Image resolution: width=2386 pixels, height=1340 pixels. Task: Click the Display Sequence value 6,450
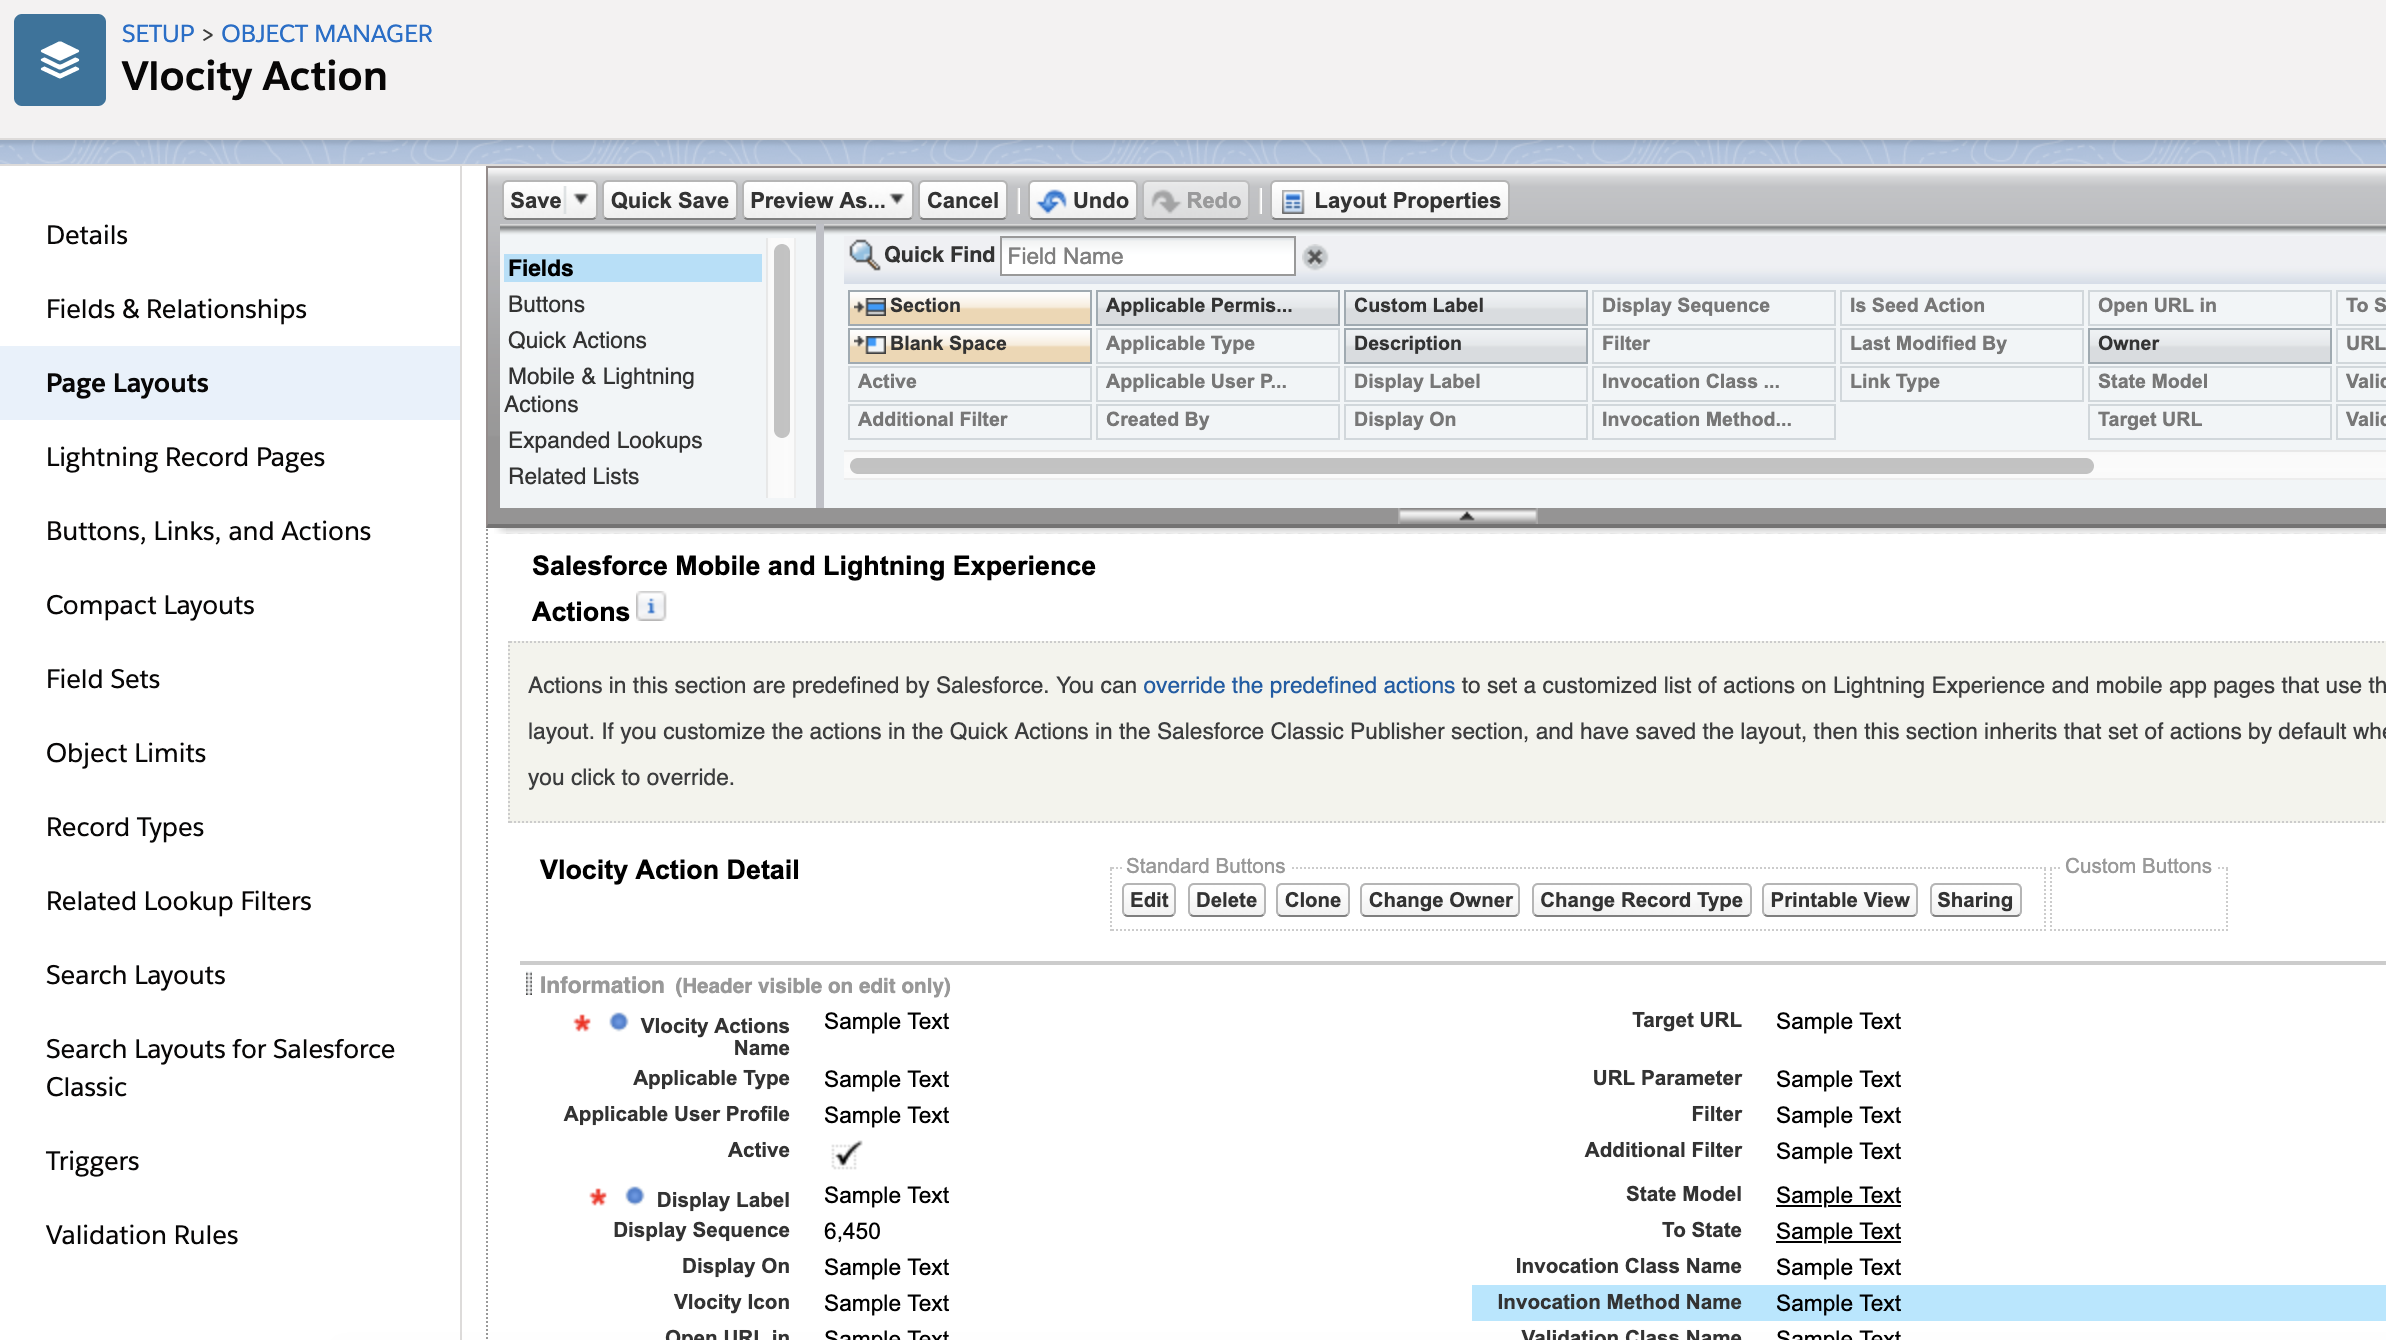[x=852, y=1231]
